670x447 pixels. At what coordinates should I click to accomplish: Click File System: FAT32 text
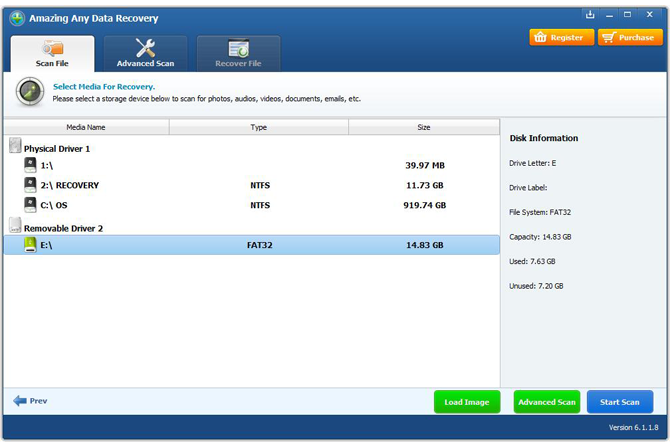540,212
